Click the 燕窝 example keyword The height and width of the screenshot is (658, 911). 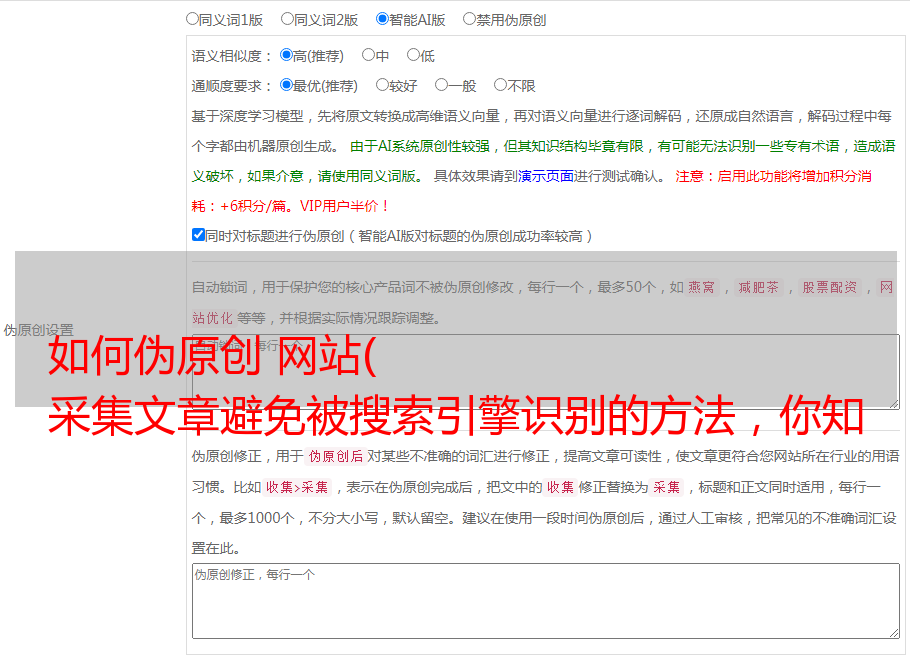click(702, 287)
